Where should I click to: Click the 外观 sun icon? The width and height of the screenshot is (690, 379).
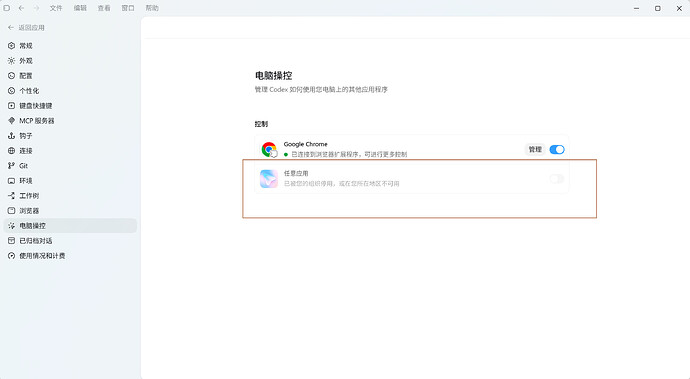pyautogui.click(x=11, y=60)
